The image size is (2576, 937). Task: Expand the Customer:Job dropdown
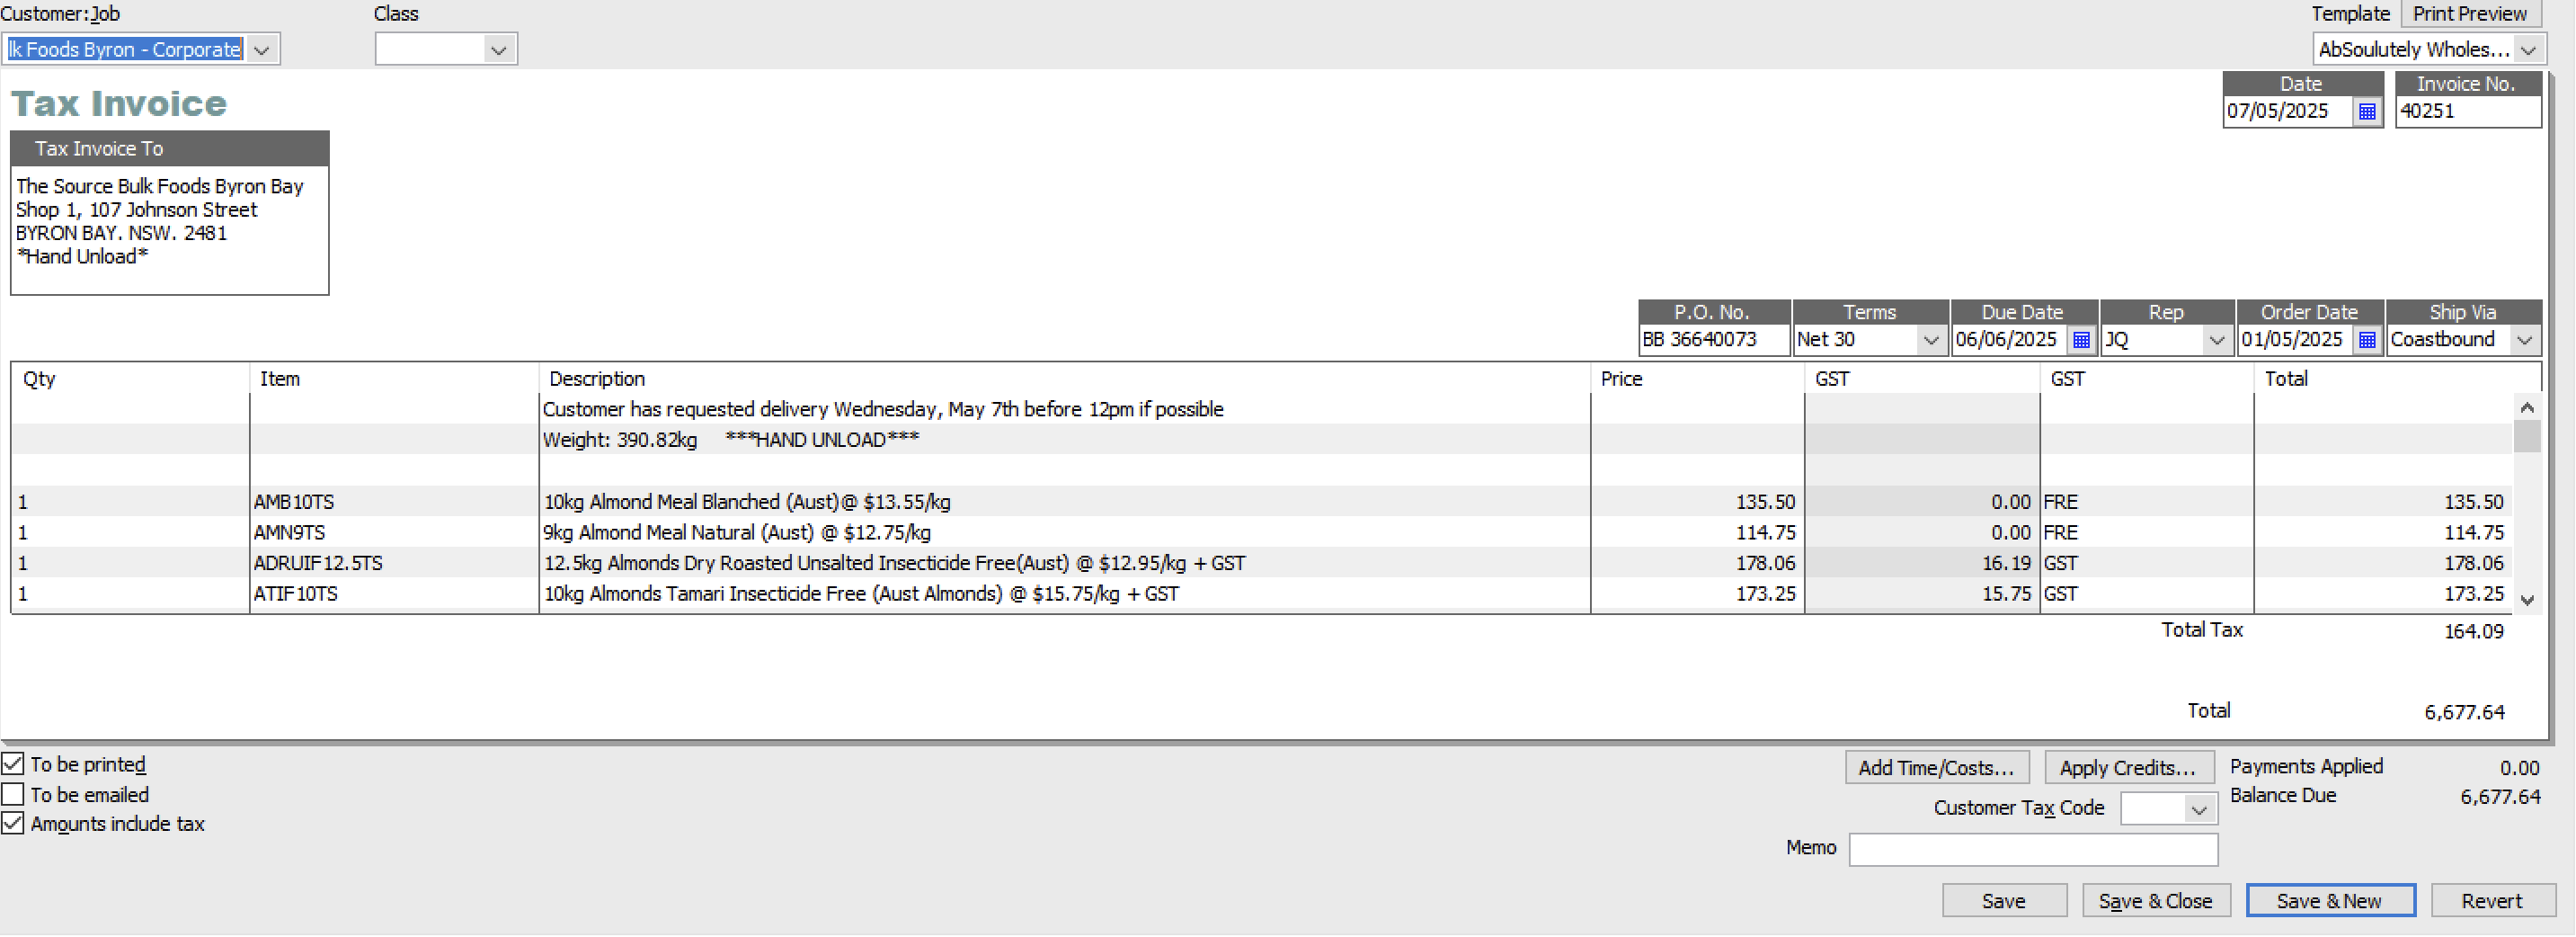[262, 49]
